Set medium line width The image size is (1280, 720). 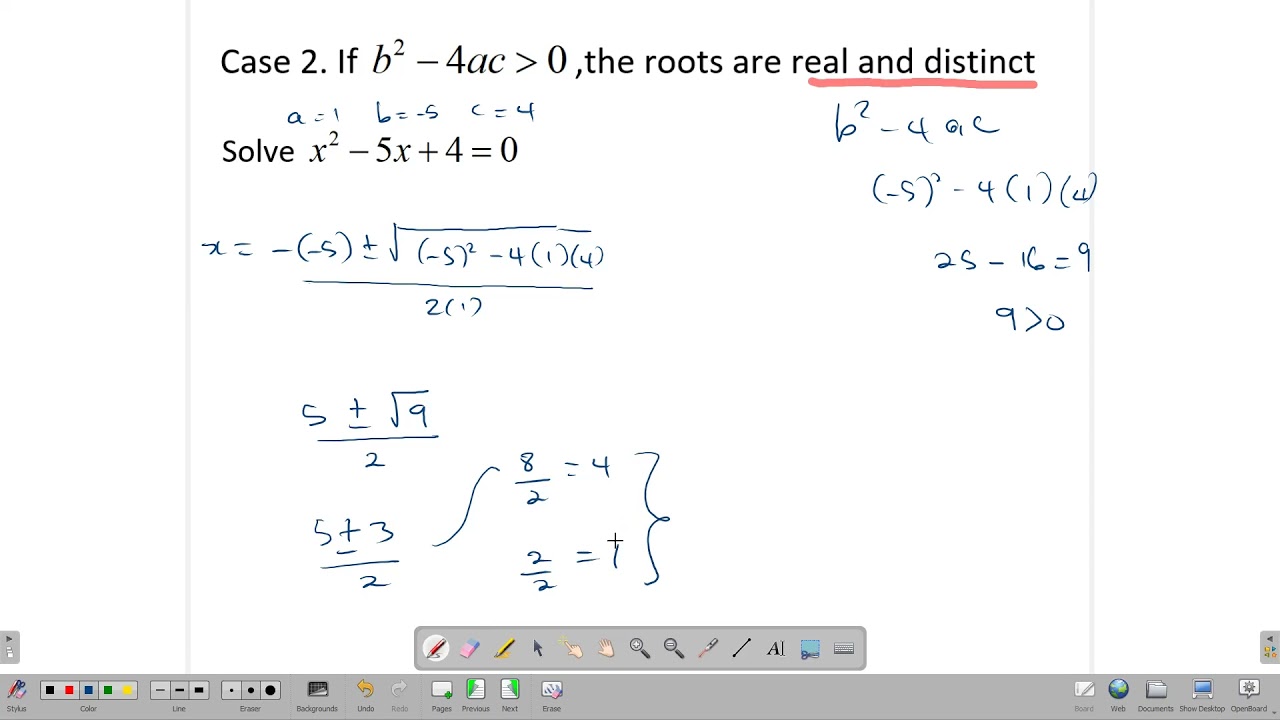(179, 690)
